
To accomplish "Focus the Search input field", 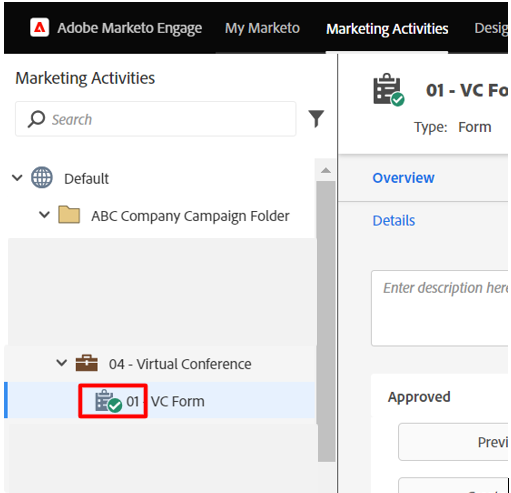I will (x=156, y=119).
